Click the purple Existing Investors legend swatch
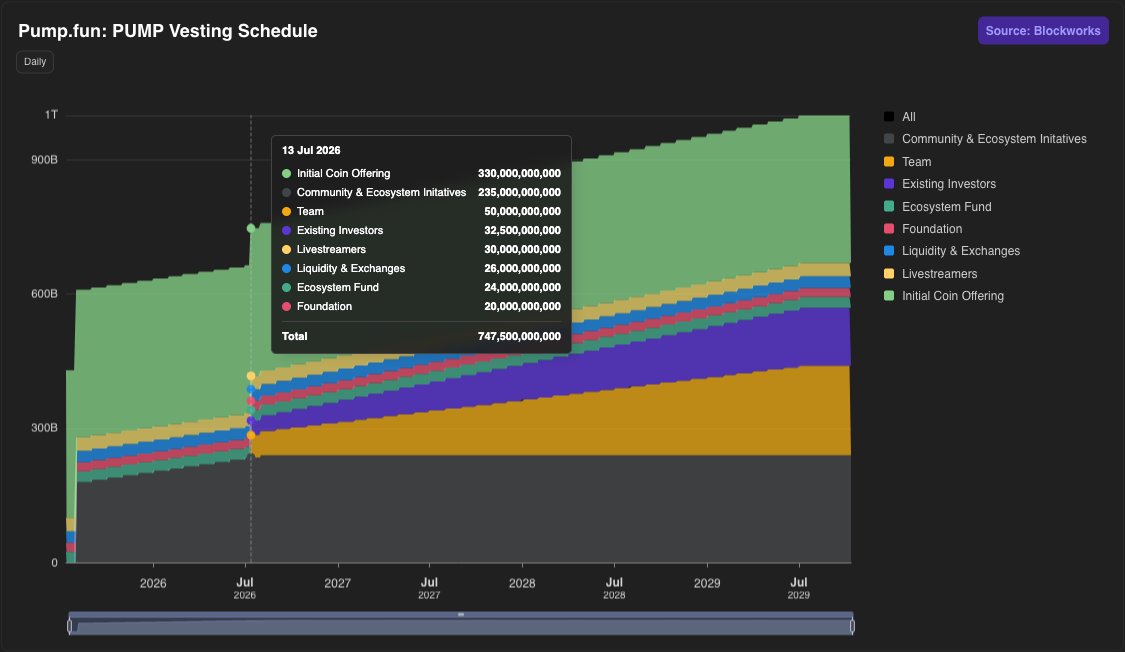 coord(889,184)
